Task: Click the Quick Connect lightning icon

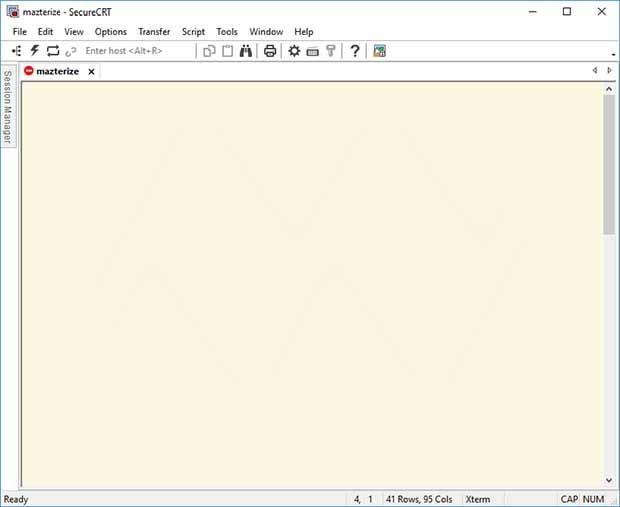Action: click(x=34, y=51)
